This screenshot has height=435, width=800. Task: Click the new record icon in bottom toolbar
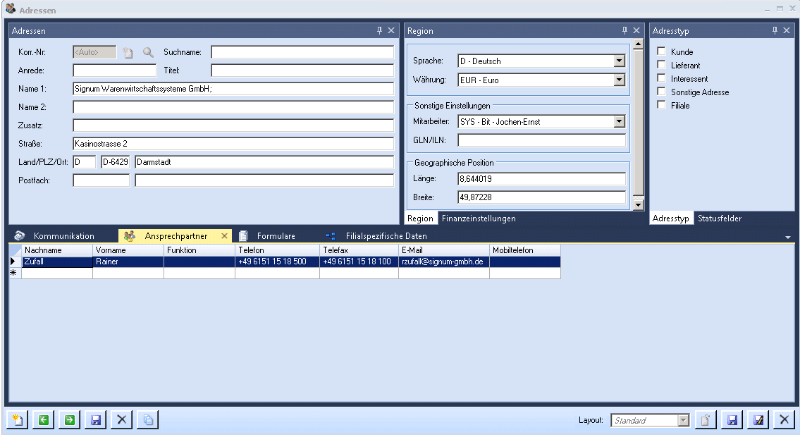click(18, 420)
